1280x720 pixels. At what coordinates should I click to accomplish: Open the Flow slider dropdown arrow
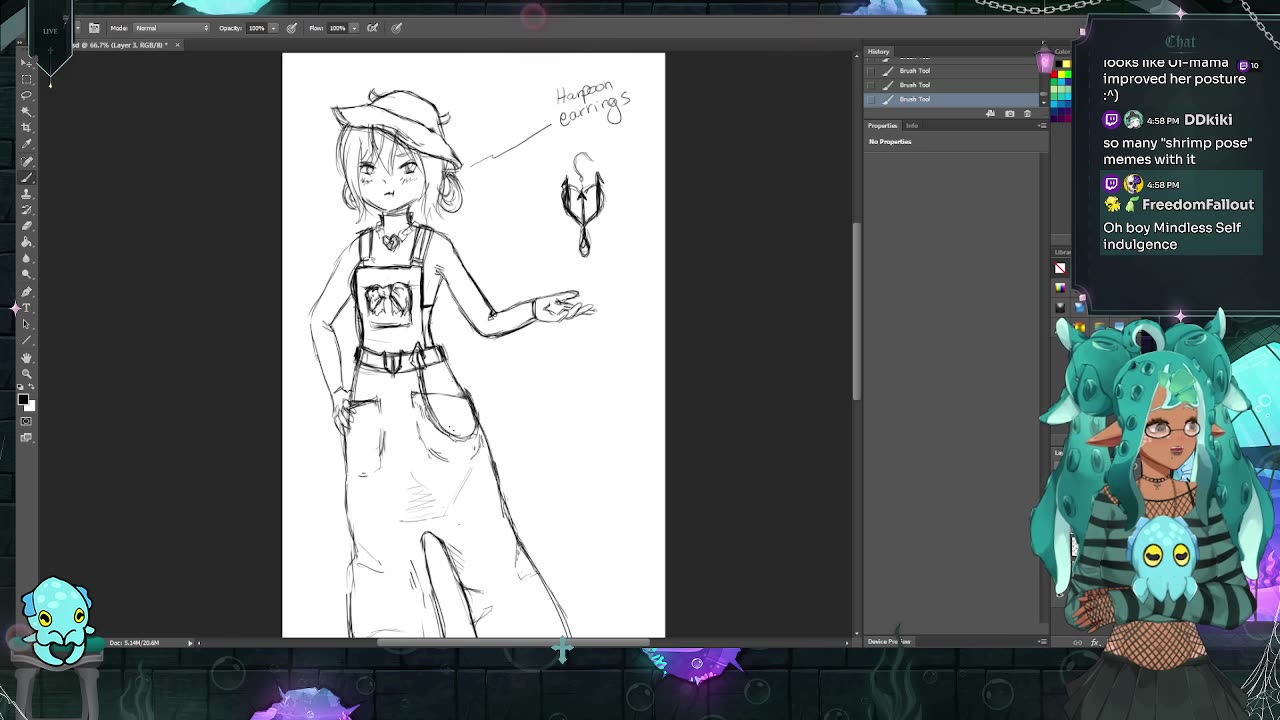click(x=354, y=28)
